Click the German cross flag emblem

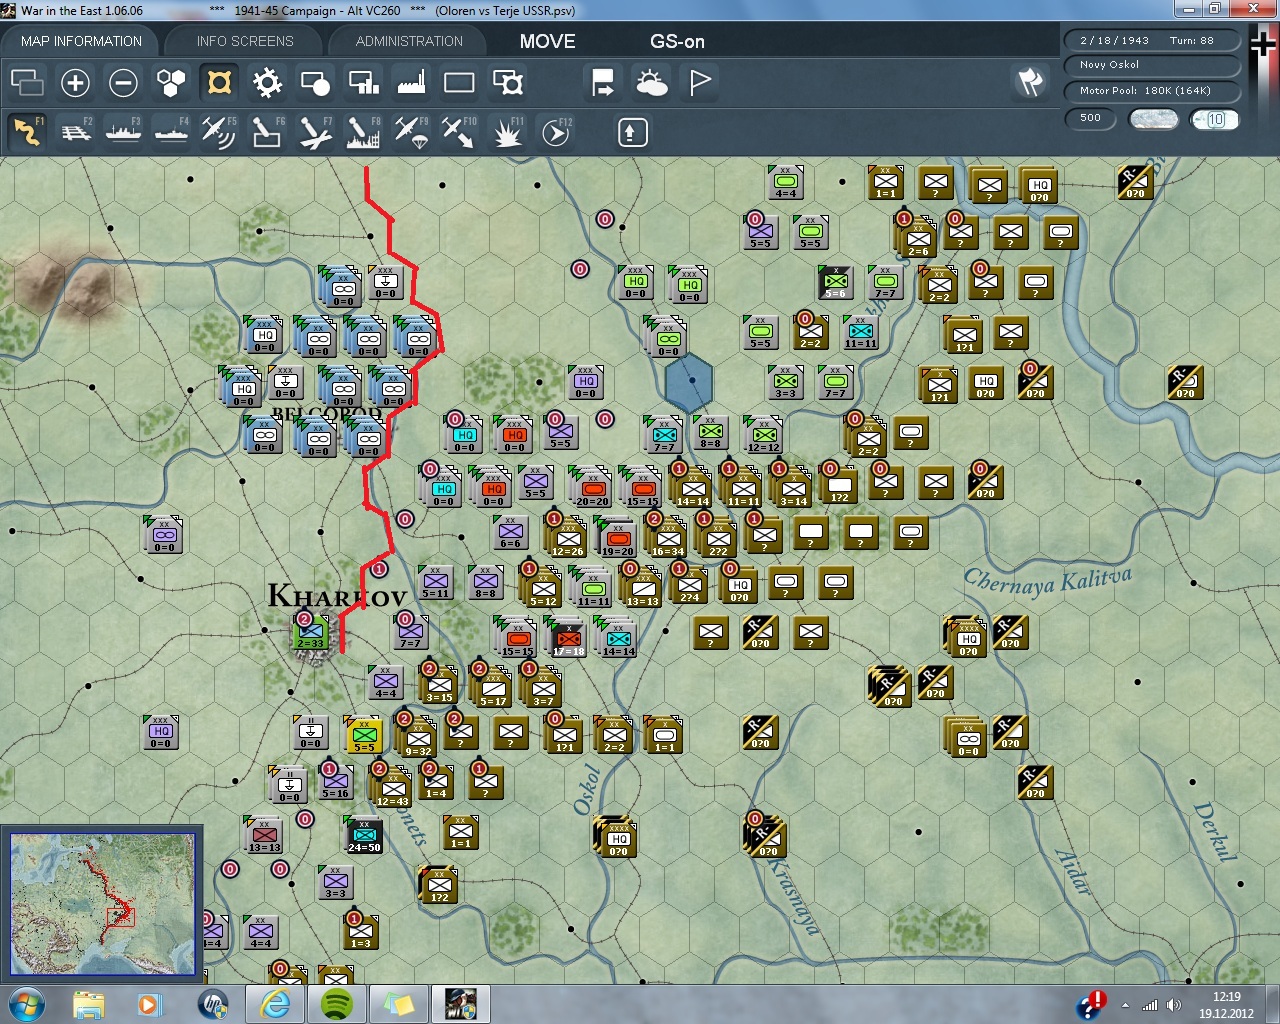coord(1263,43)
